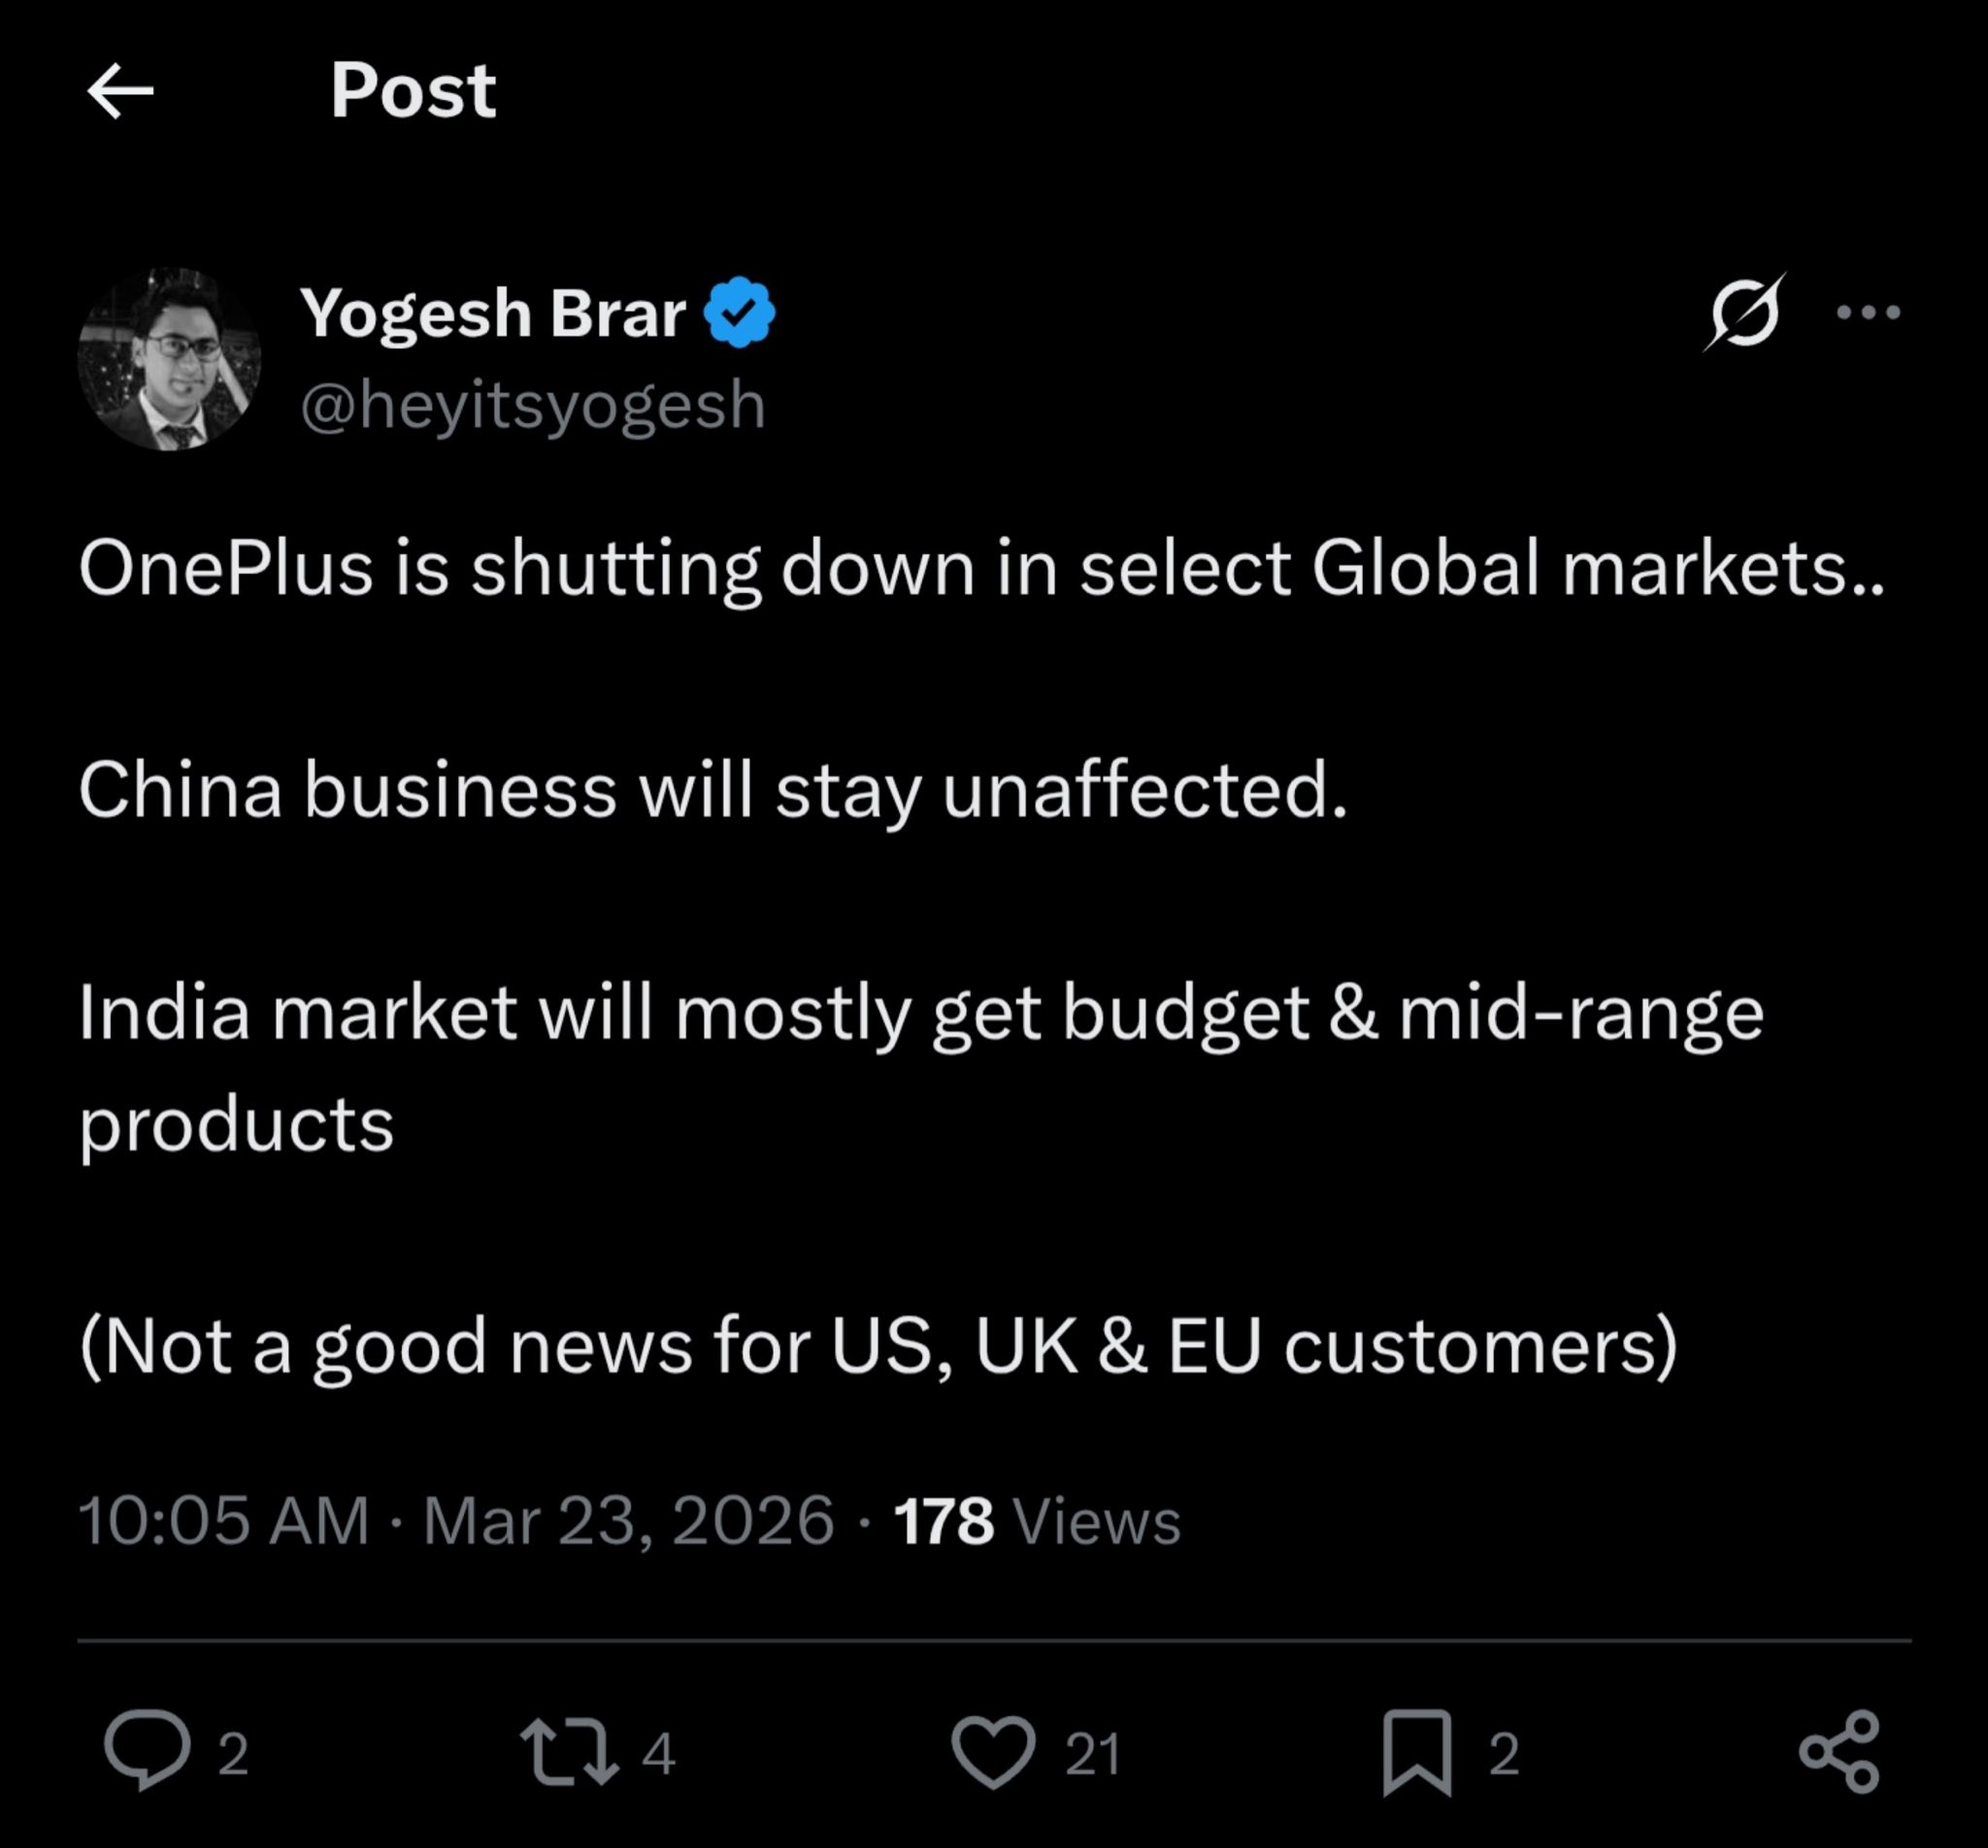Image resolution: width=1988 pixels, height=1848 pixels.
Task: Click the bookmark count beside bookmark icon
Action: click(x=1504, y=1754)
